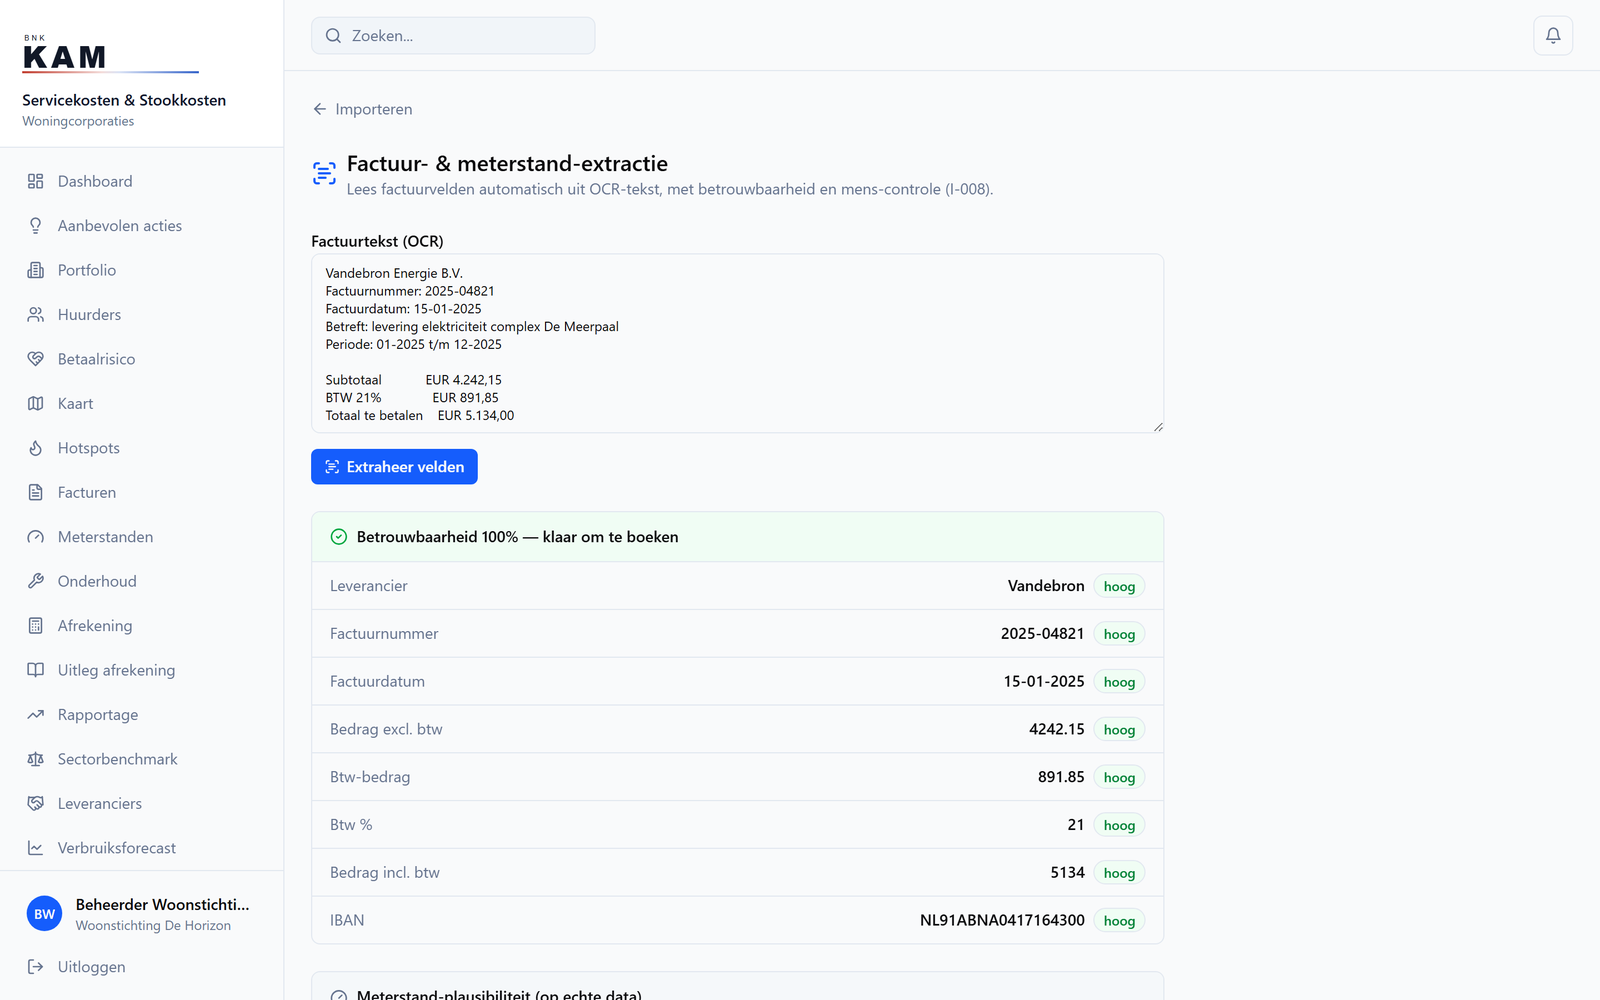1600x1000 pixels.
Task: Click inside the Factuurtekst OCR textarea
Action: (x=737, y=343)
